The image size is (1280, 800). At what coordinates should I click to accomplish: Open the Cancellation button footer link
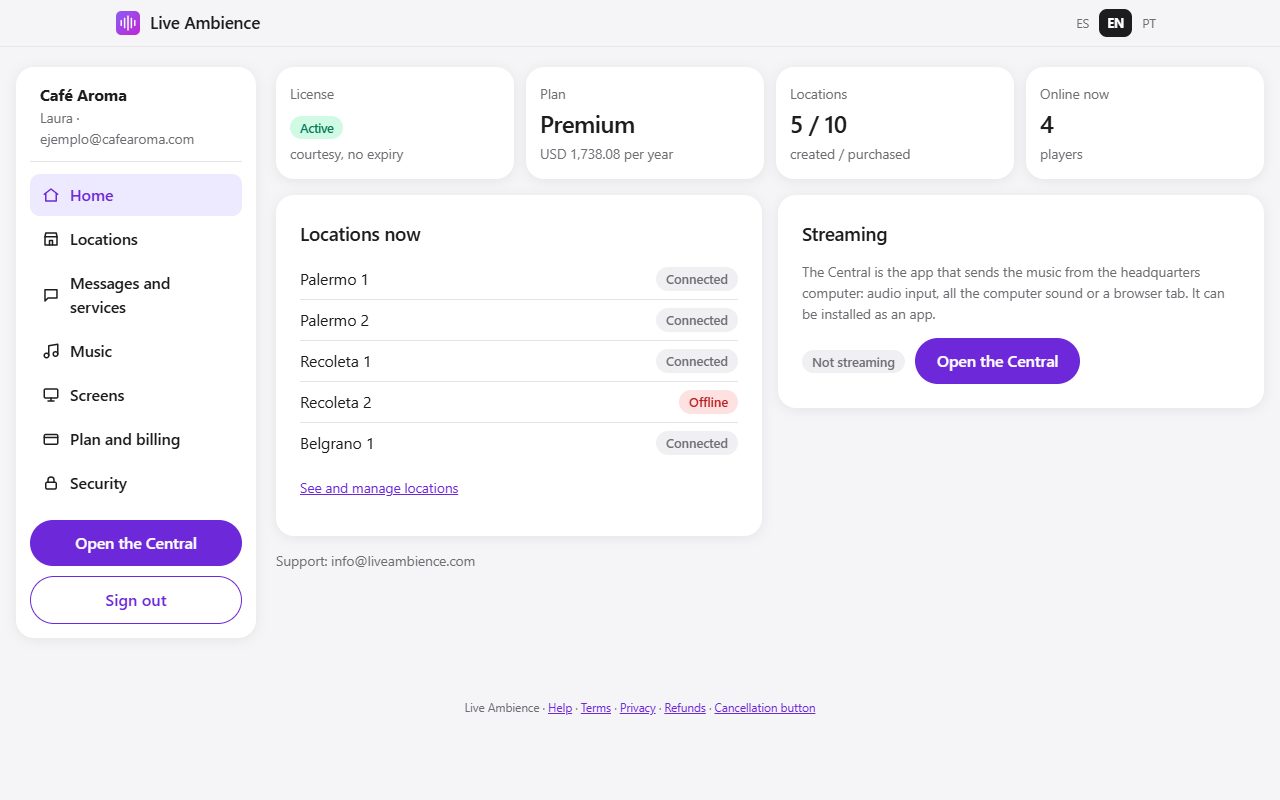pyautogui.click(x=765, y=708)
